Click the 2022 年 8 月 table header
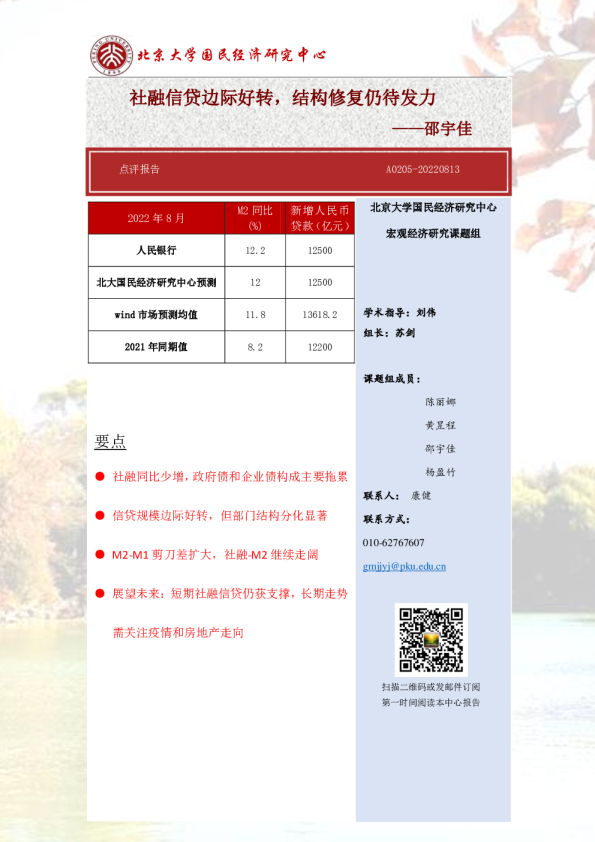Viewport: 595px width, 842px height. tap(156, 218)
